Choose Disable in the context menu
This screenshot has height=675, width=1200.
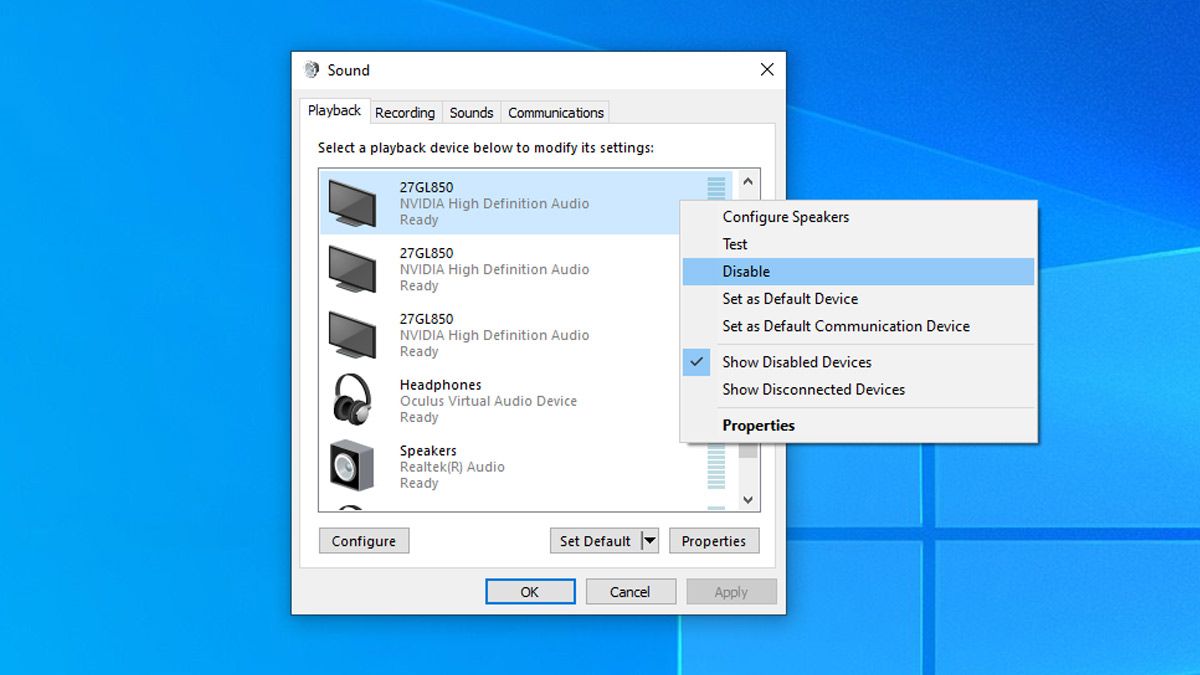pyautogui.click(x=859, y=271)
